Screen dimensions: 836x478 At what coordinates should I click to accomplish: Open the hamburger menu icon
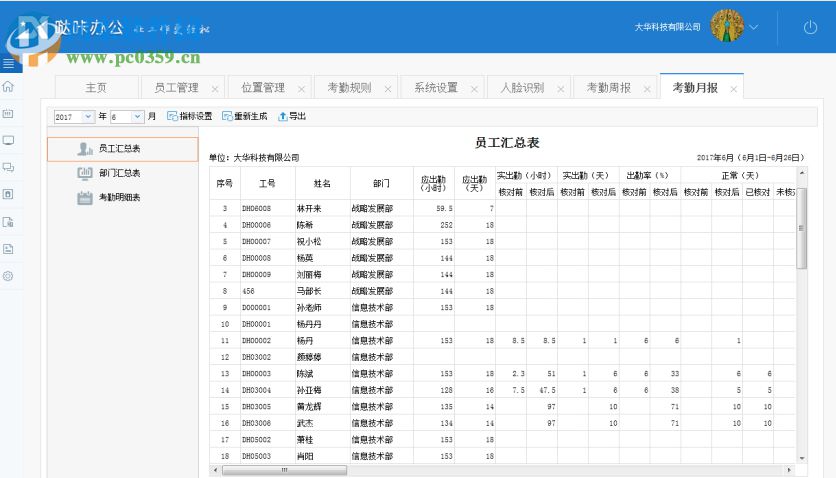[9, 64]
